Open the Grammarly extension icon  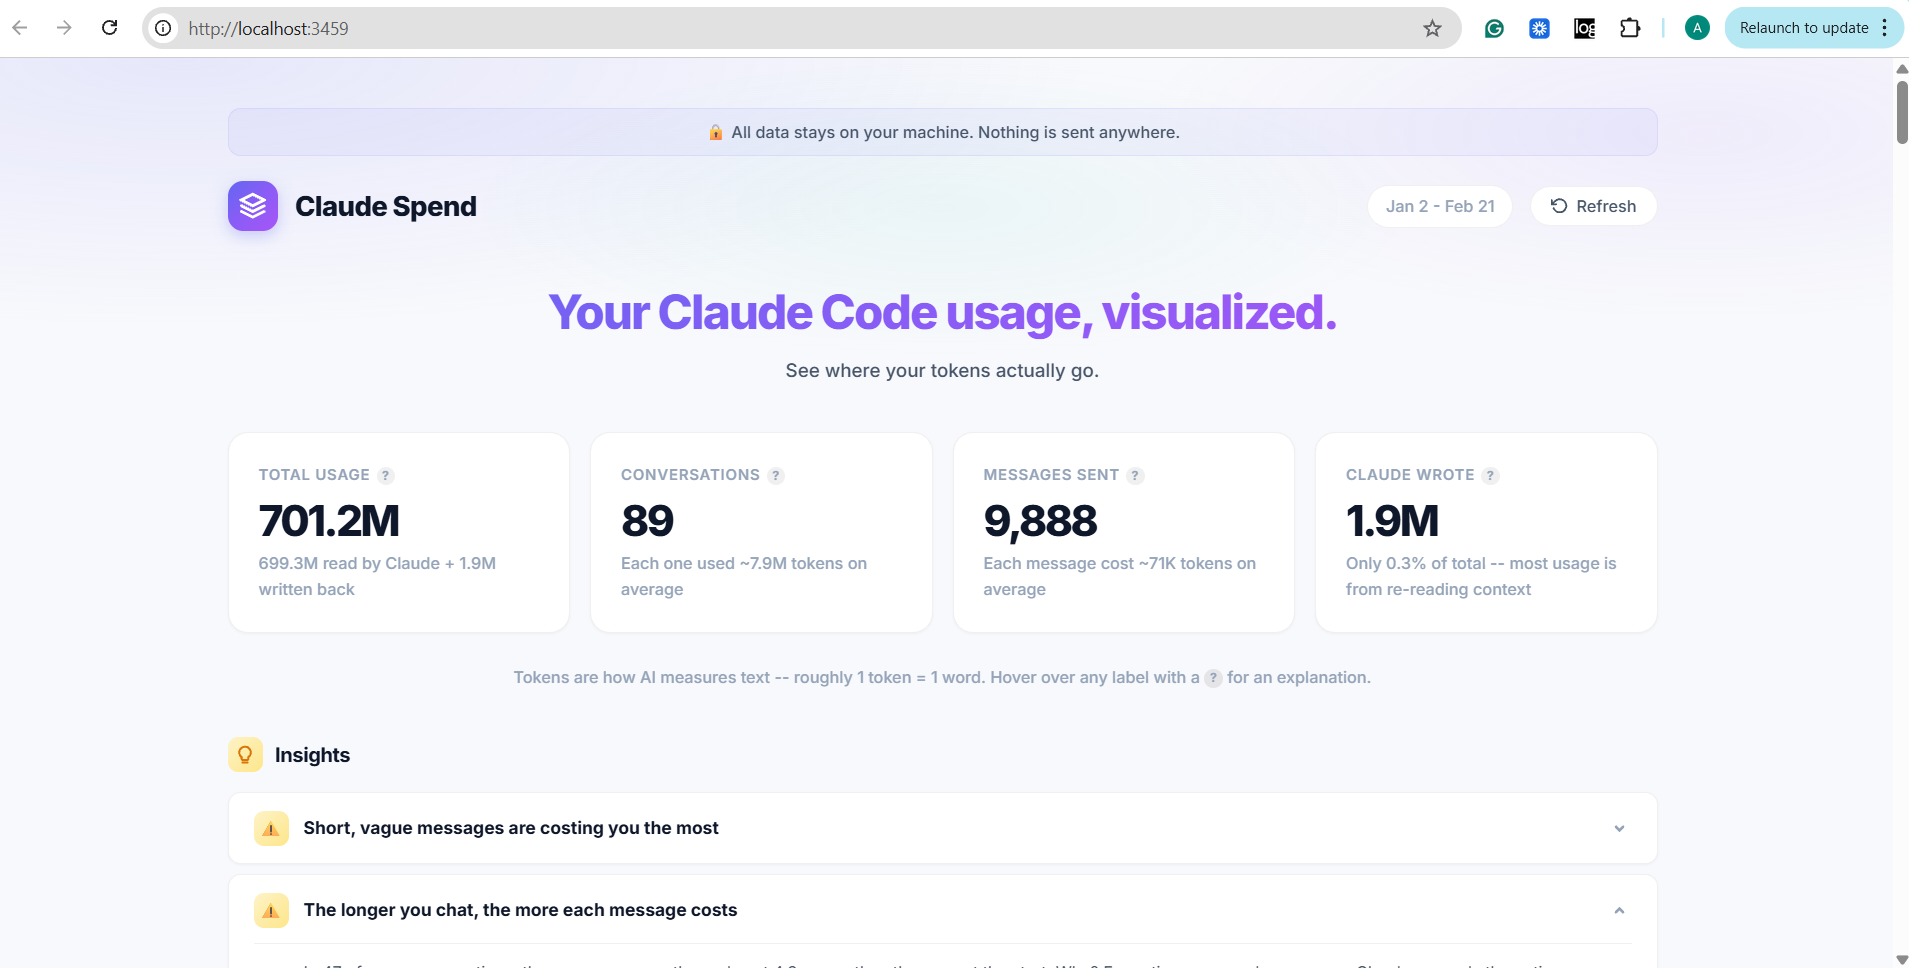[1495, 28]
